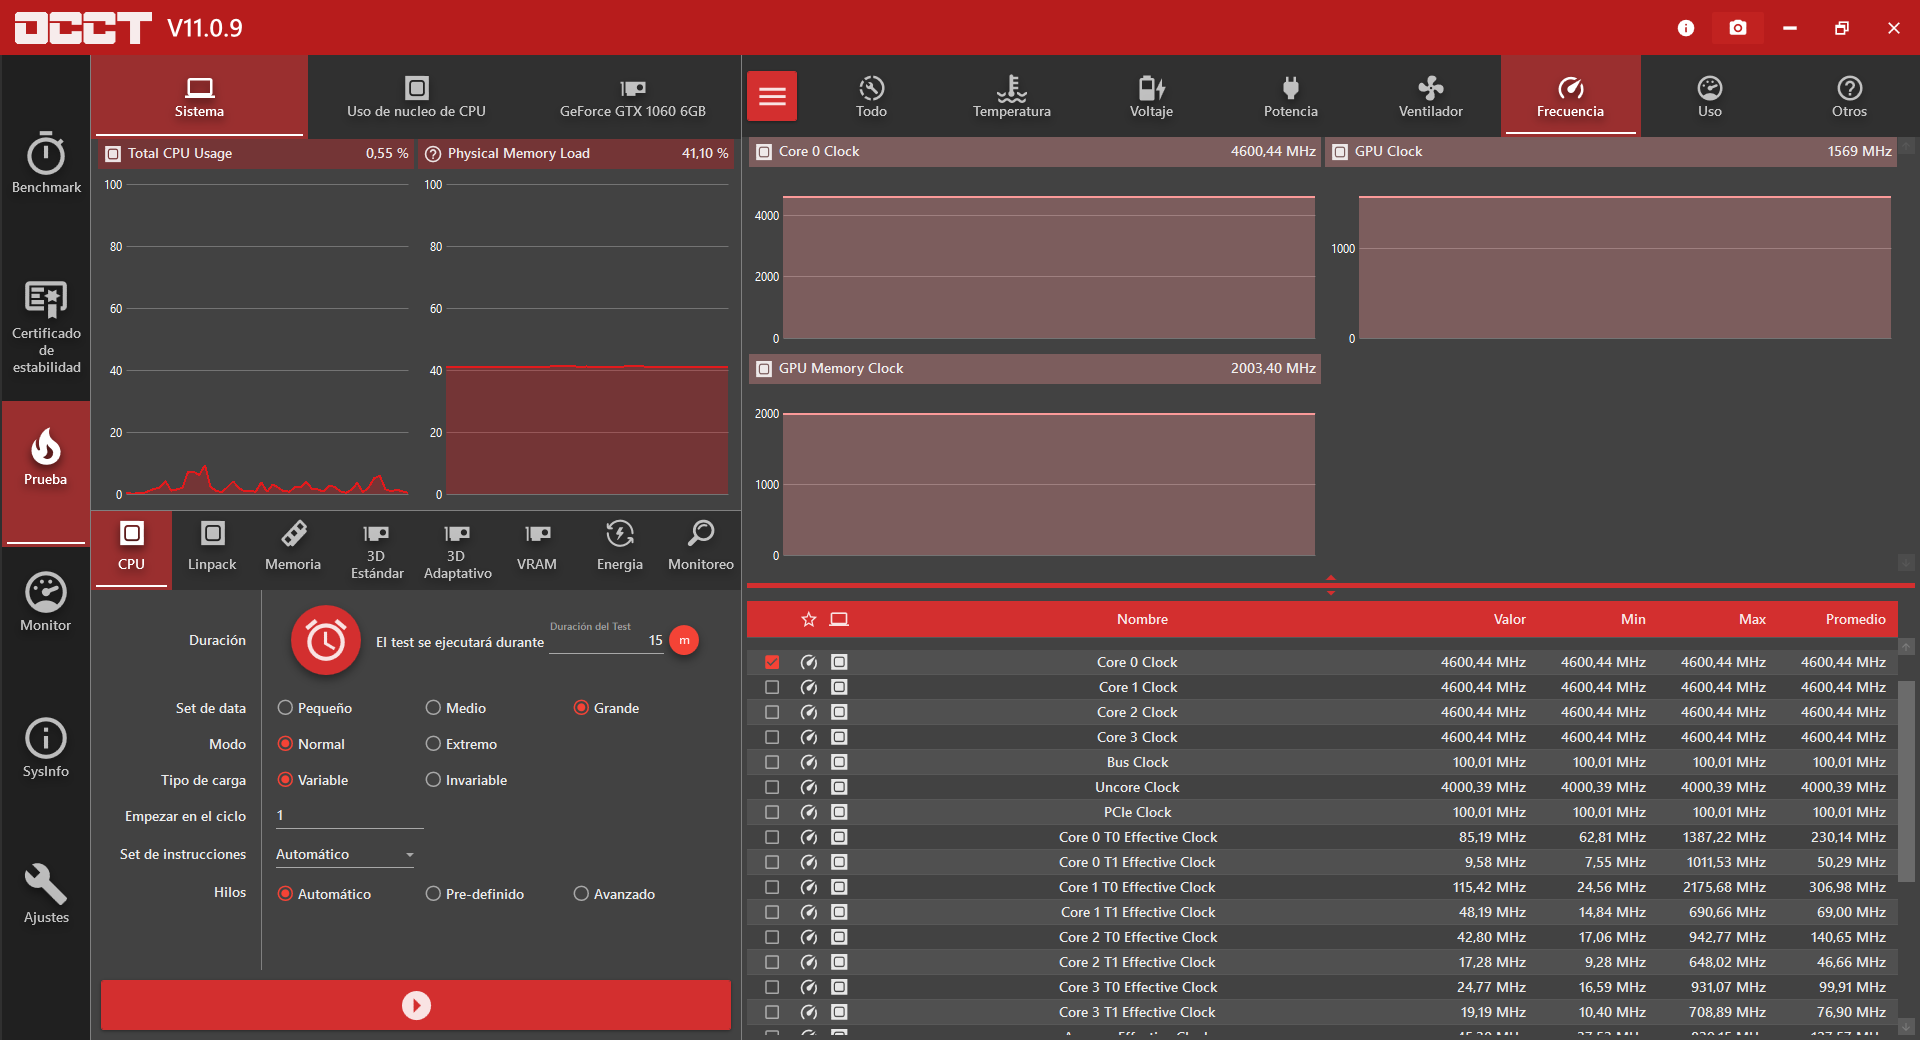Screen dimensions: 1920x1040
Task: Click the Core 0 Clock graph header
Action: [x=1035, y=152]
